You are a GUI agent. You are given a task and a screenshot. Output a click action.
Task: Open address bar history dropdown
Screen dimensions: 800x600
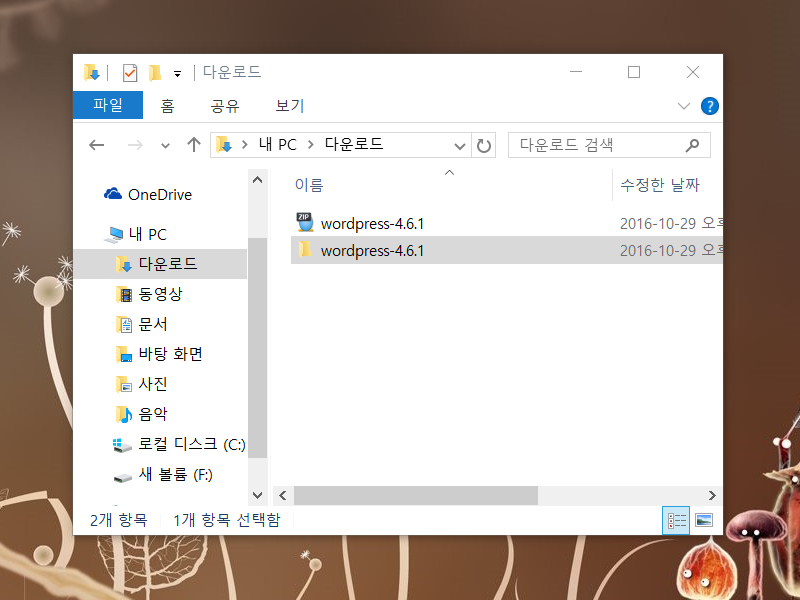(460, 146)
